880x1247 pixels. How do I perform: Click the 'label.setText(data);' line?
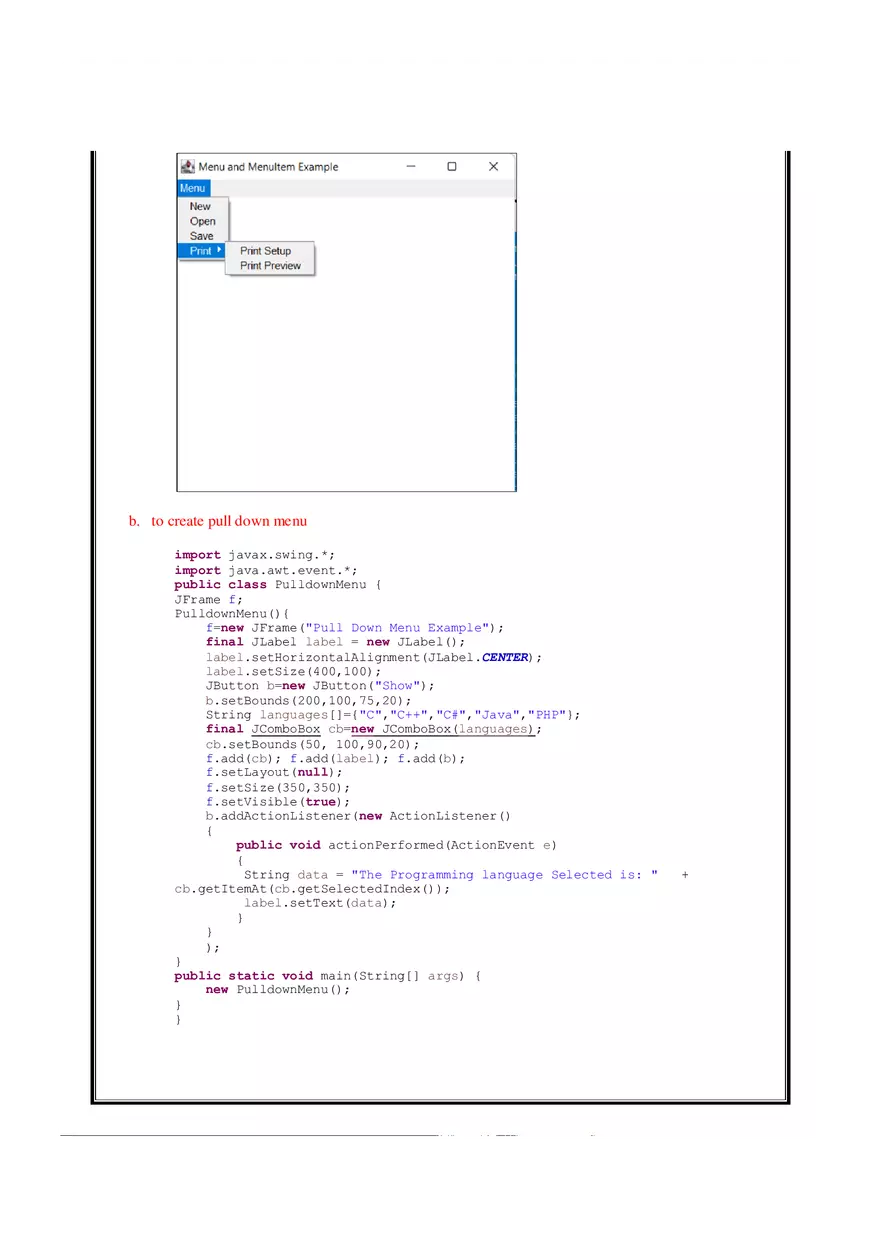tap(320, 903)
